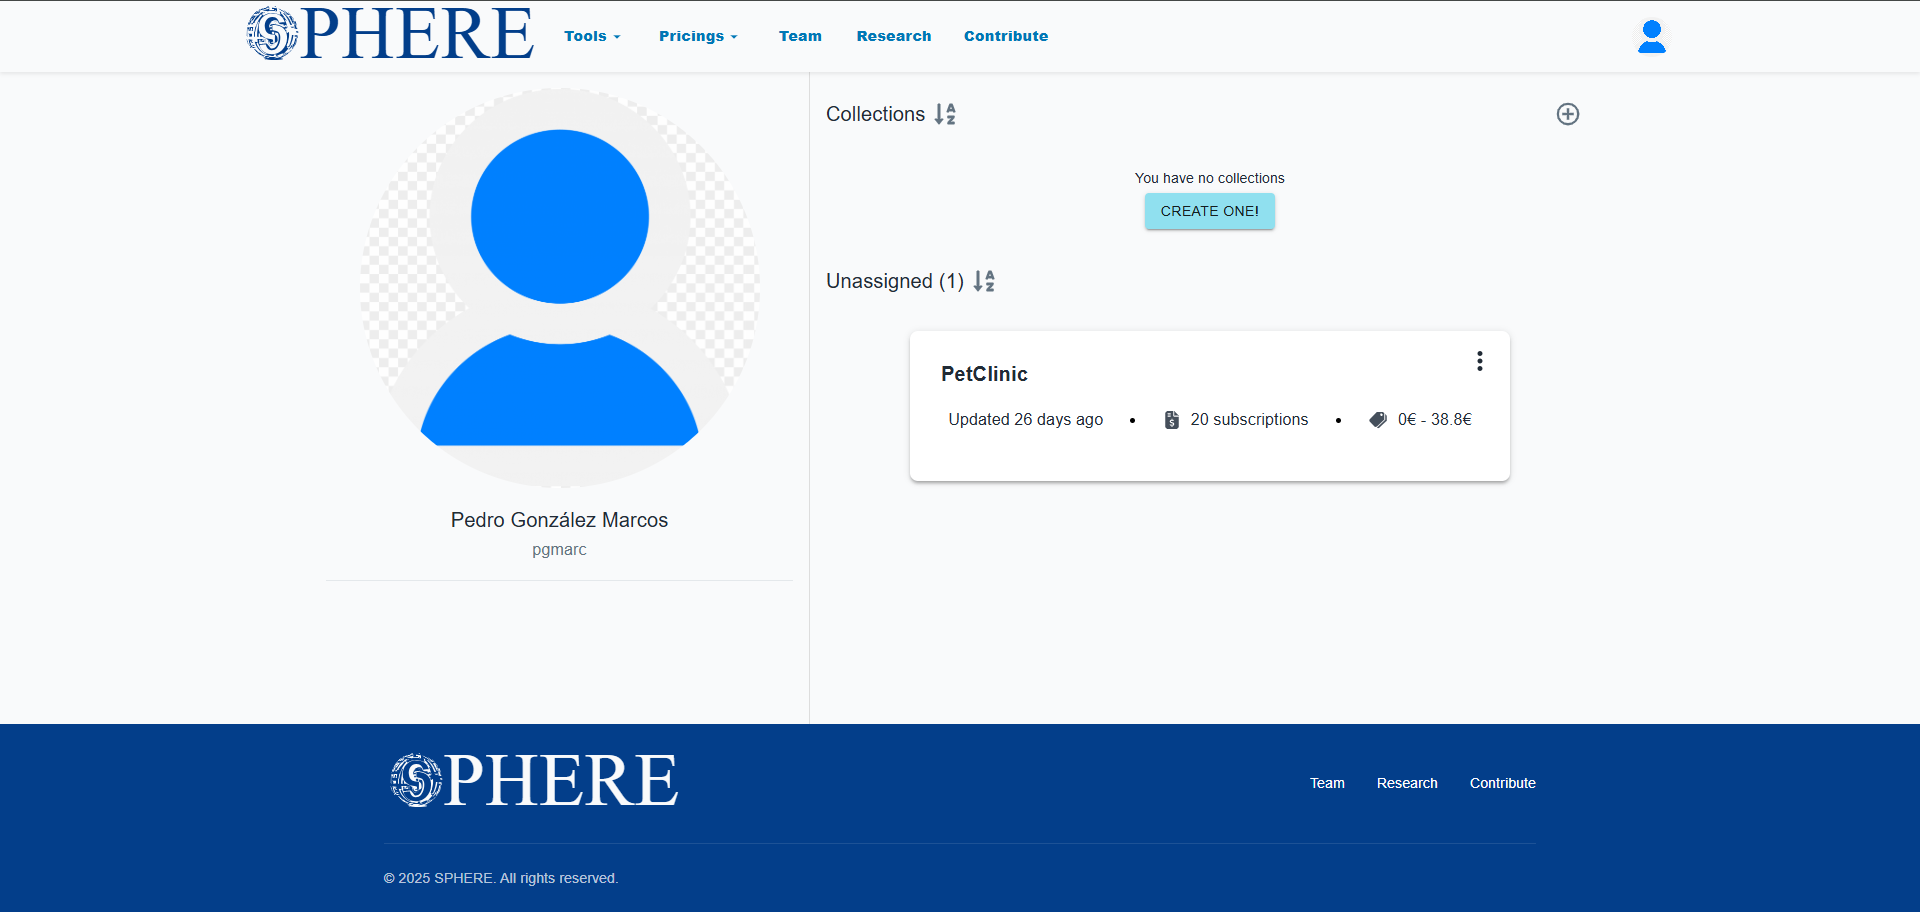The height and width of the screenshot is (912, 1920).
Task: Open PetClinic three-dot options menu
Action: click(1479, 361)
